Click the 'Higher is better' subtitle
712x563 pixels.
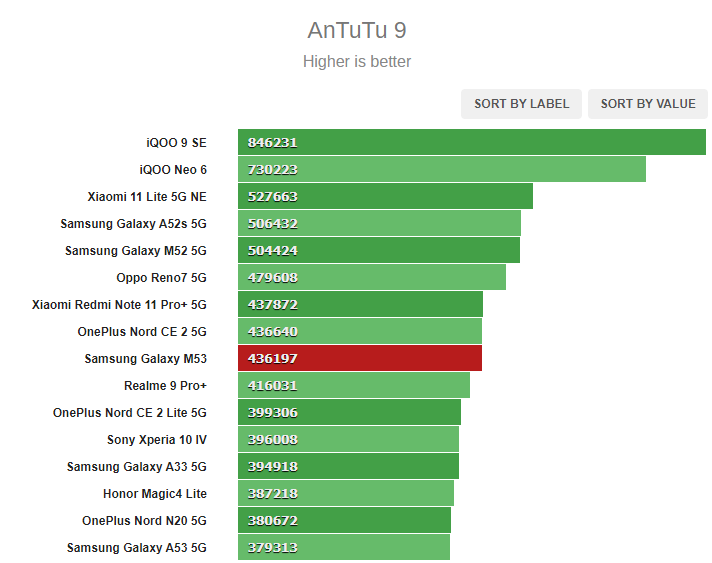pyautogui.click(x=357, y=61)
